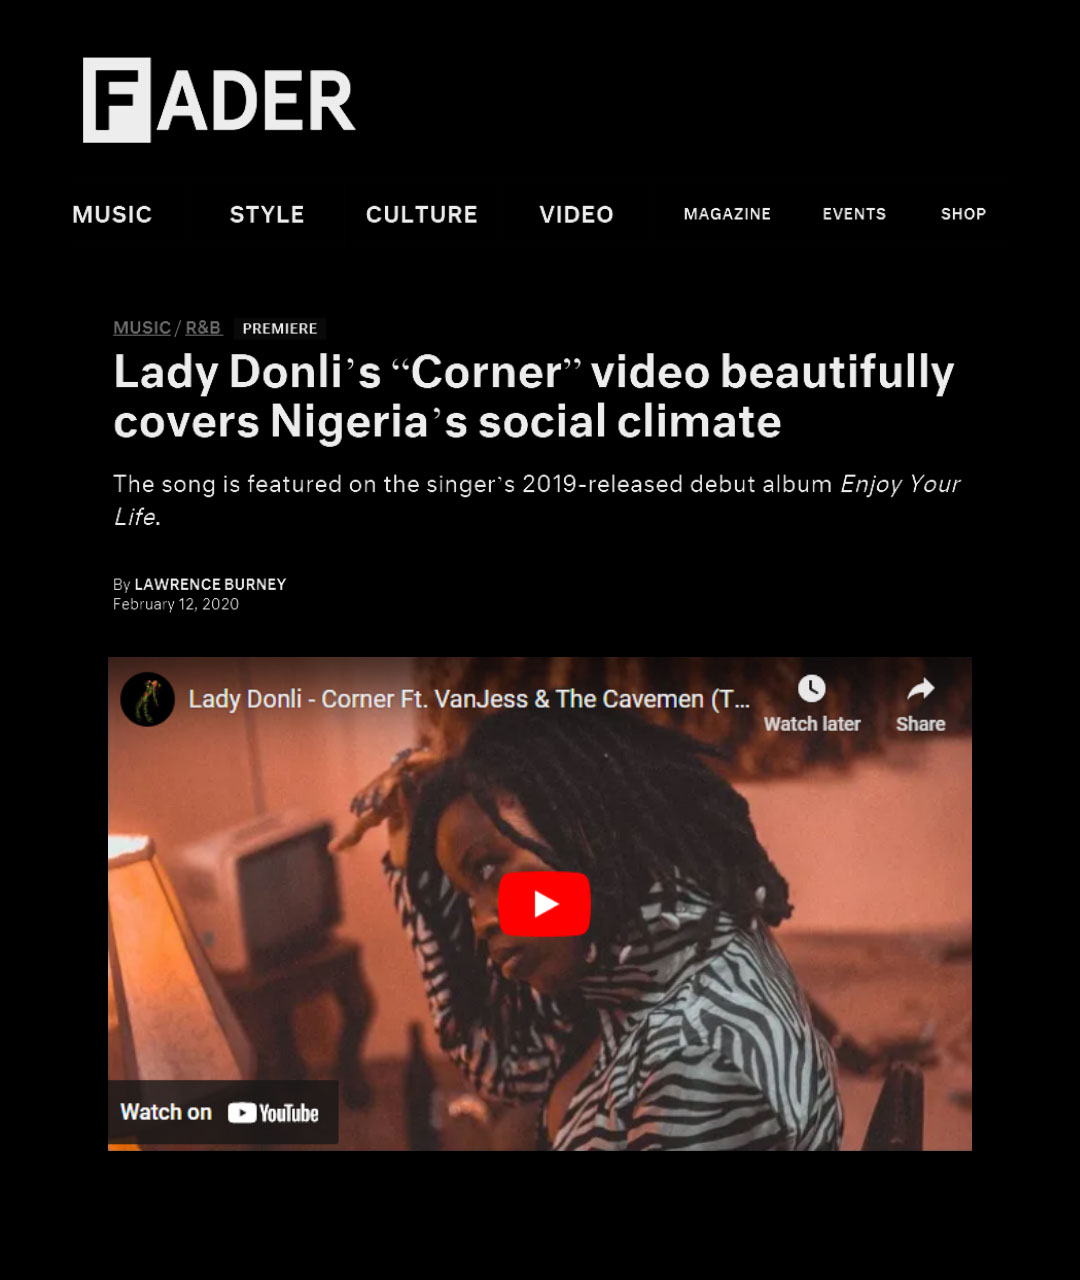
Task: Open the Music navigation section
Action: point(112,215)
